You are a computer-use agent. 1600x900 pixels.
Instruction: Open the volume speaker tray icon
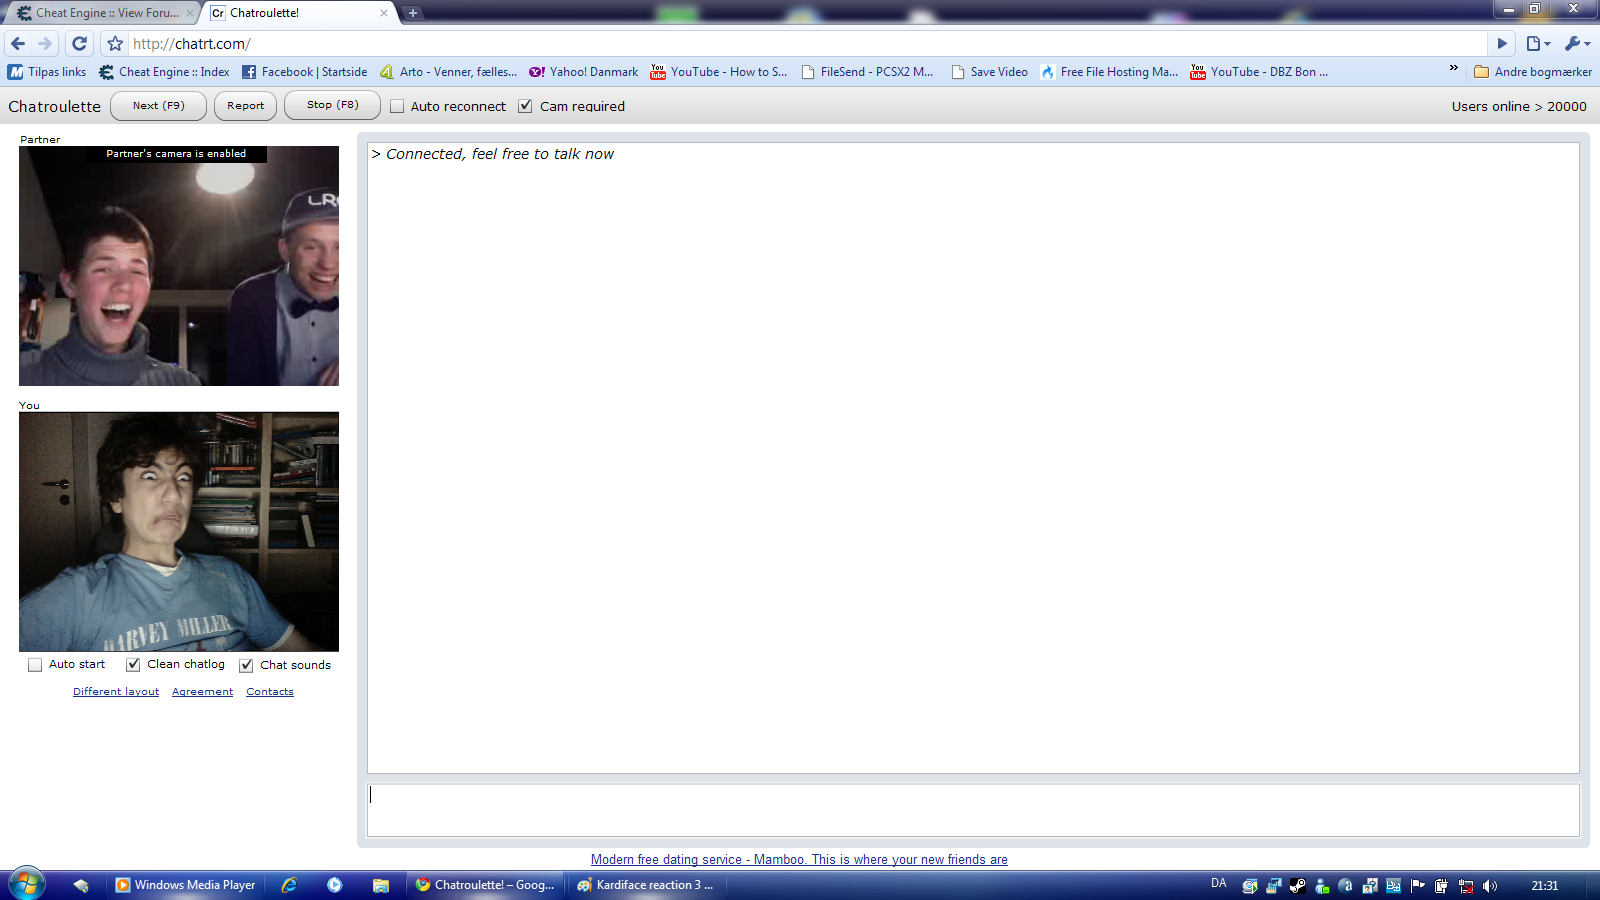click(x=1490, y=885)
